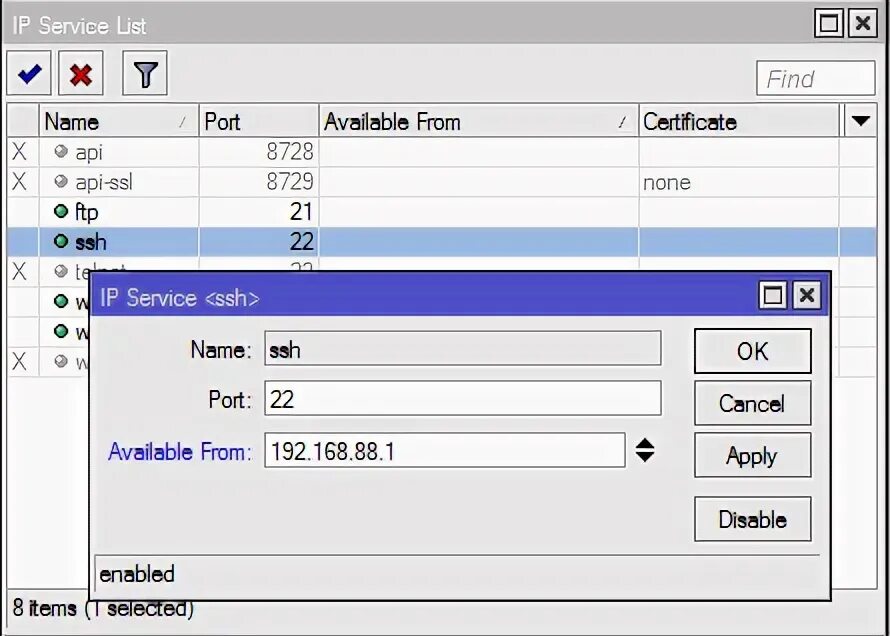890x636 pixels.
Task: Click the Find search field
Action: click(x=815, y=78)
